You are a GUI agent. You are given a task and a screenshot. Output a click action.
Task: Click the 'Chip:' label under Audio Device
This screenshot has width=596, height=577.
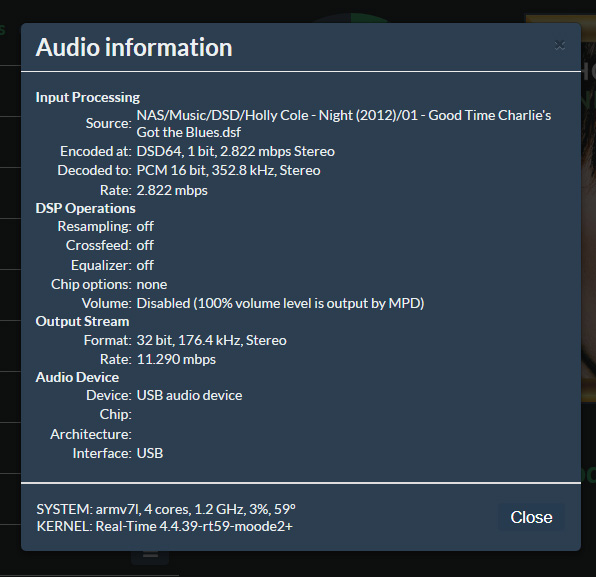click(116, 414)
